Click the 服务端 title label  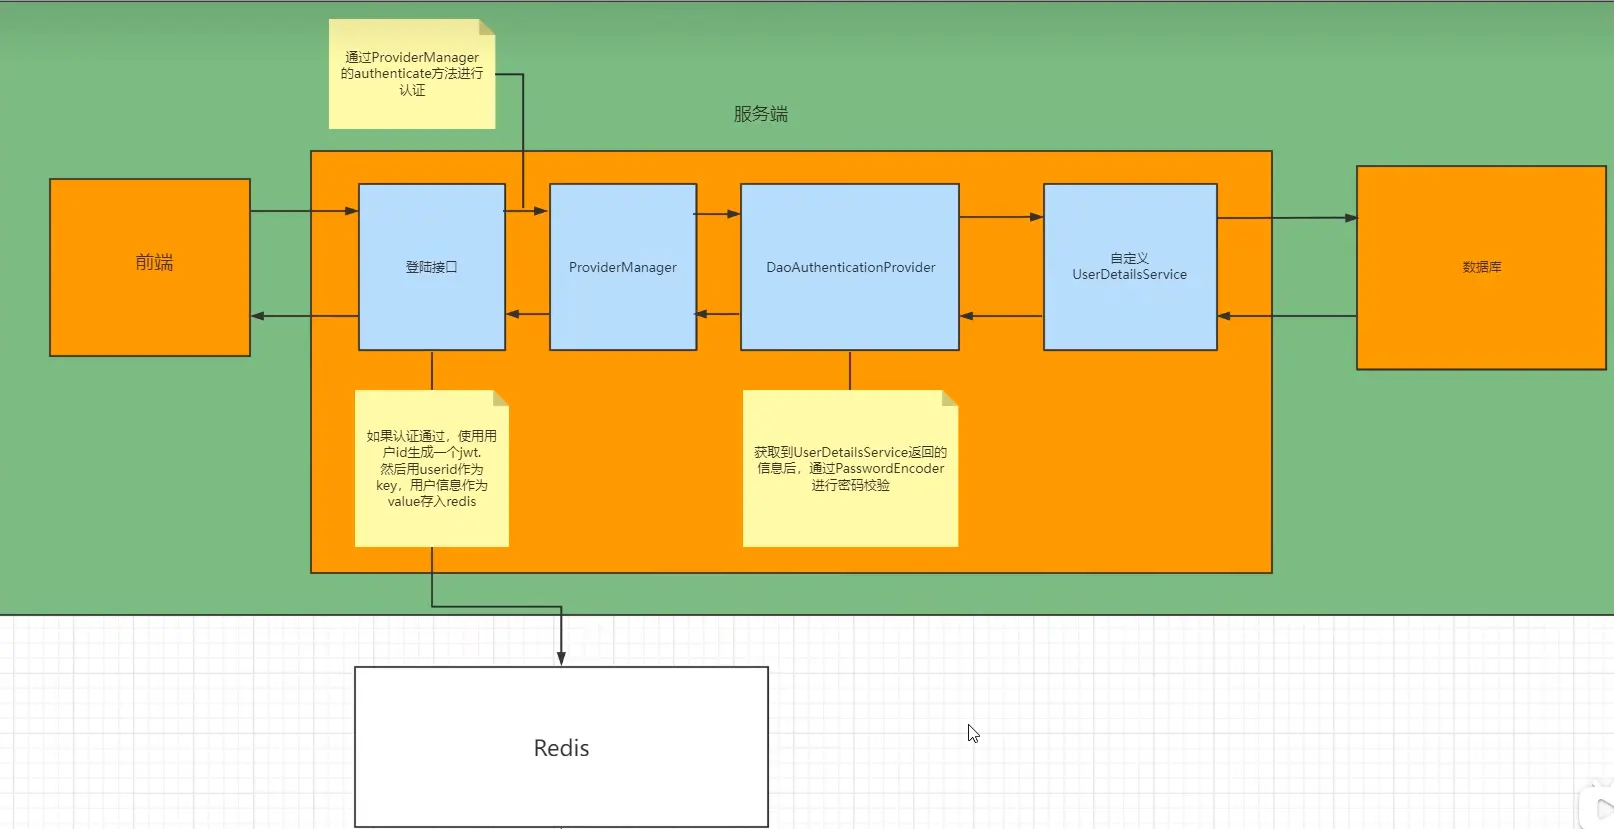coord(760,114)
